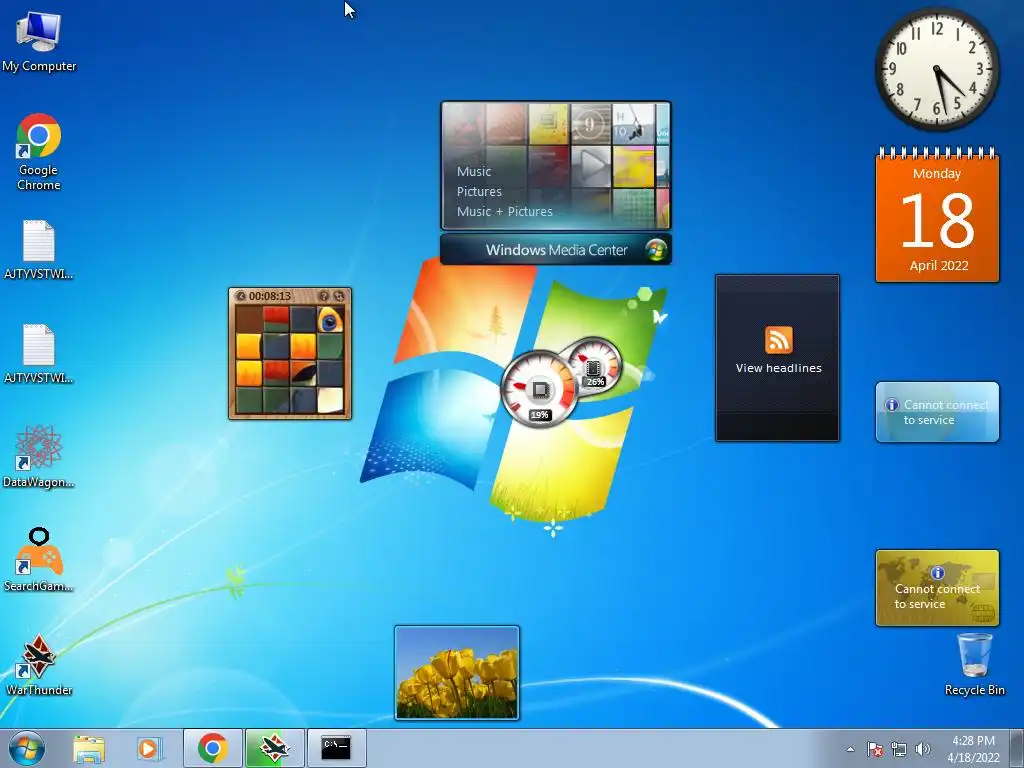Click the puzzle shuffle/solve icon
The width and height of the screenshot is (1024, 768).
pyautogui.click(x=338, y=296)
